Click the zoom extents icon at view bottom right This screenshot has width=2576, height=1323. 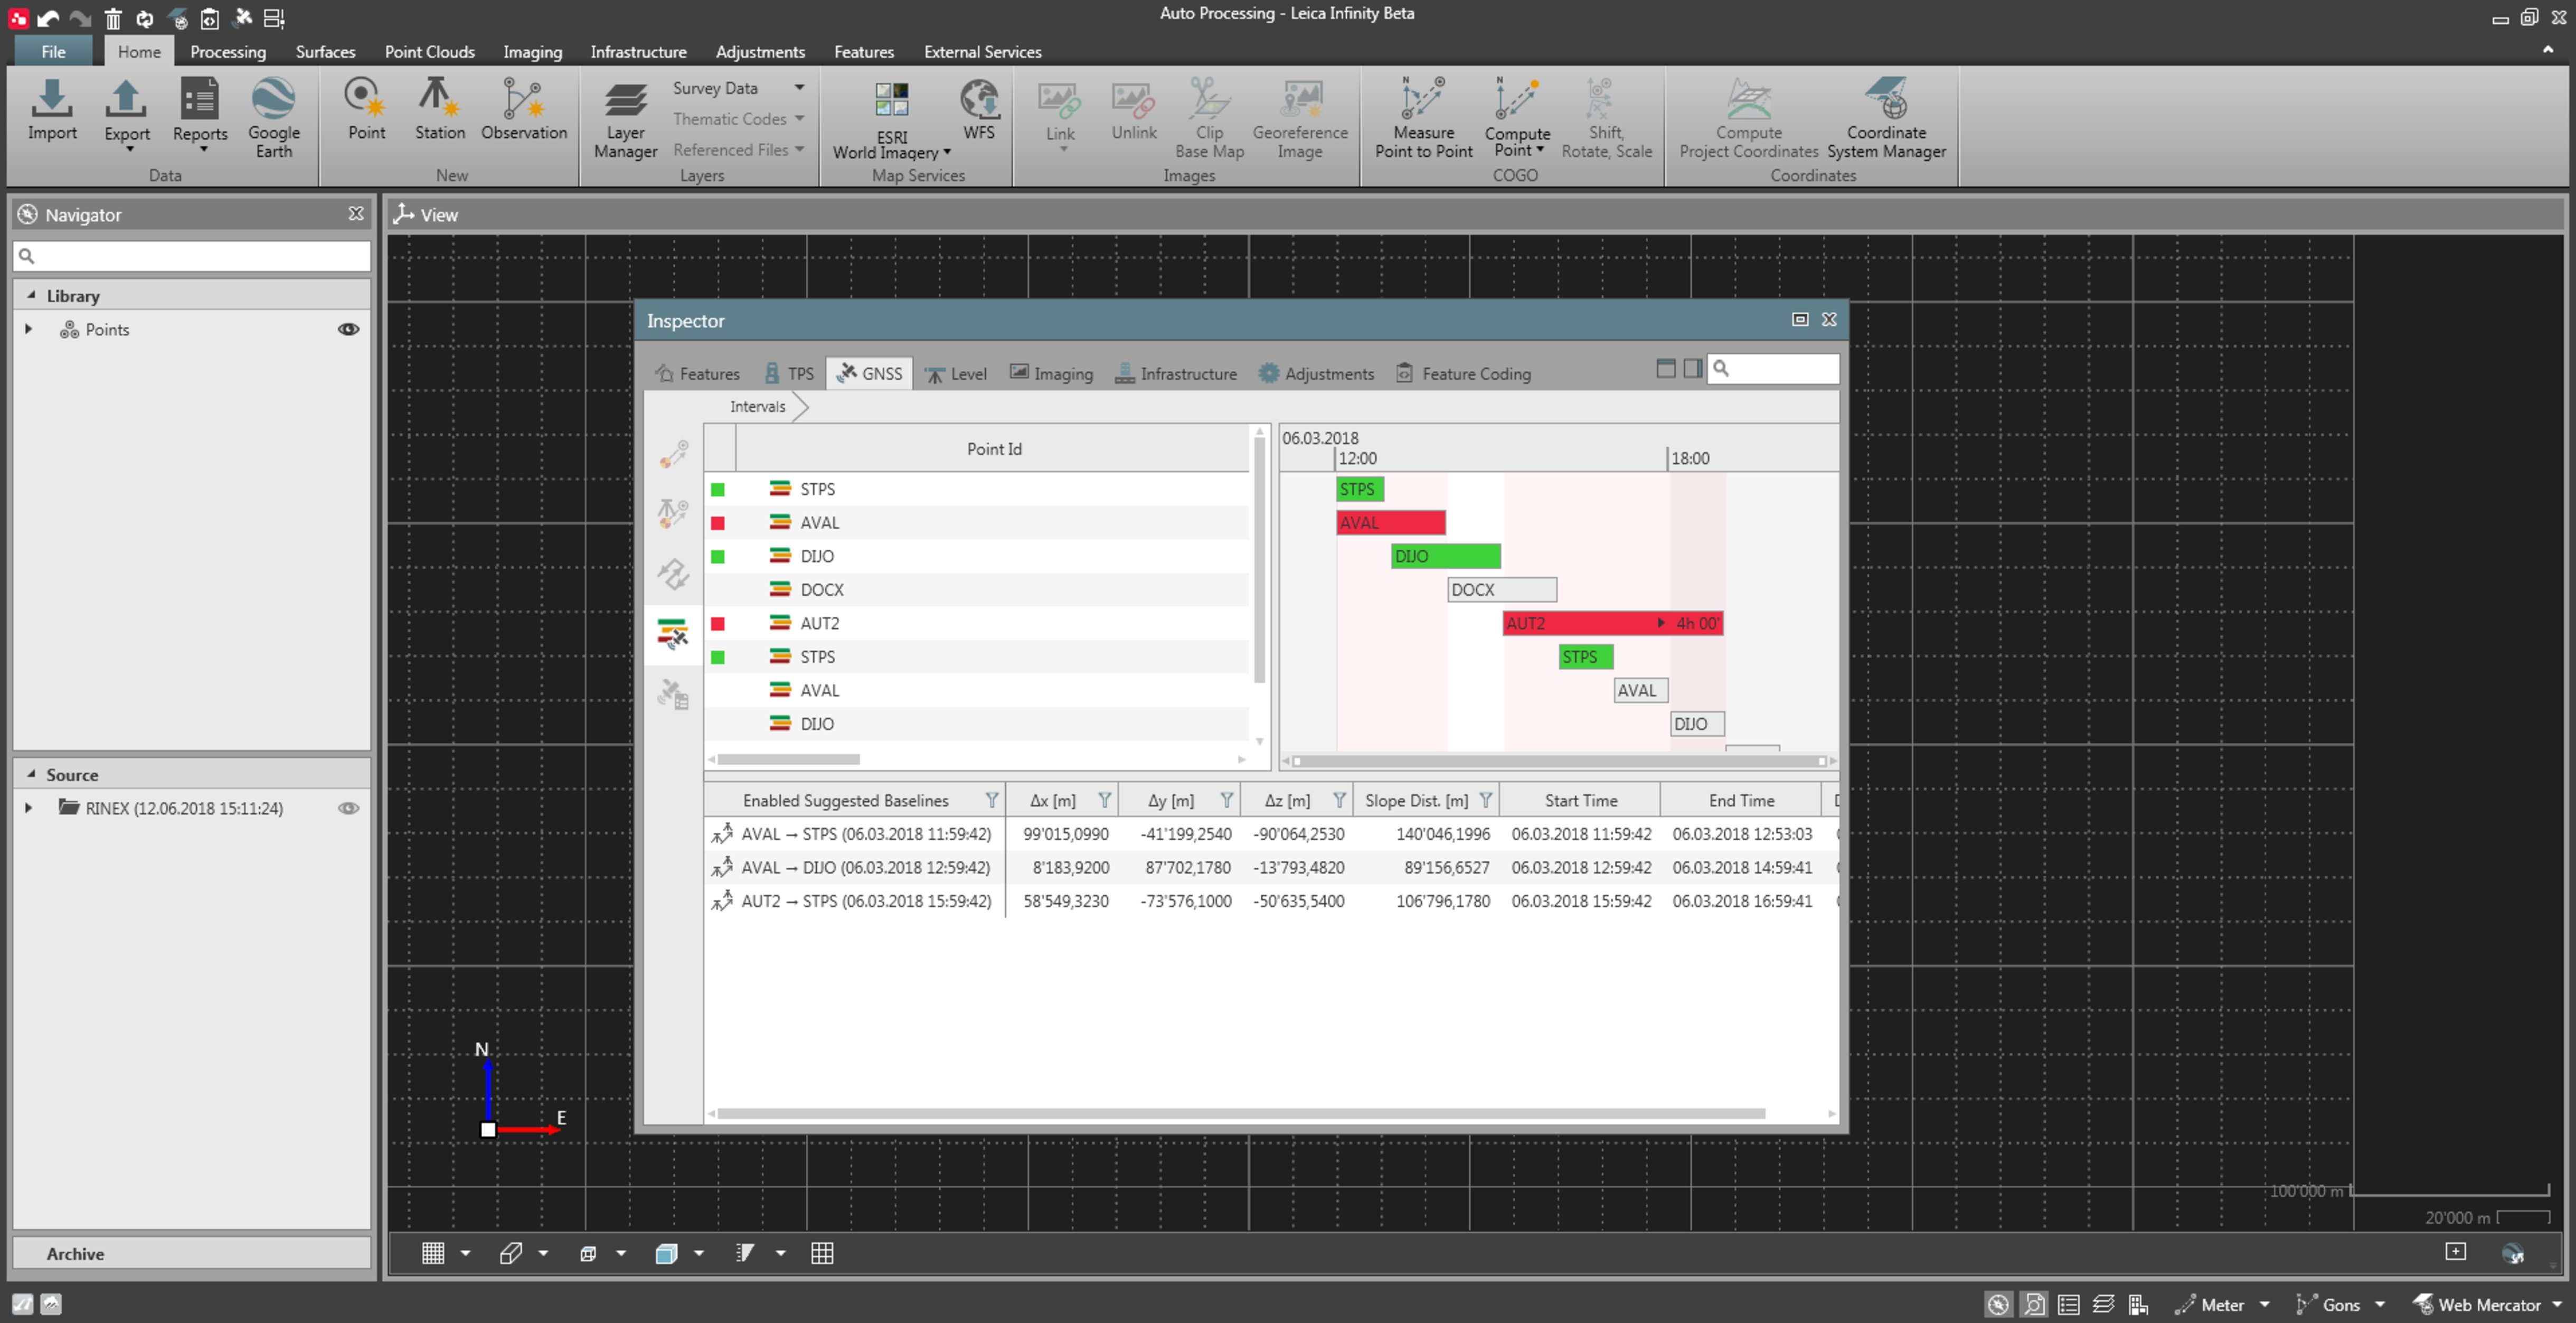point(2455,1252)
